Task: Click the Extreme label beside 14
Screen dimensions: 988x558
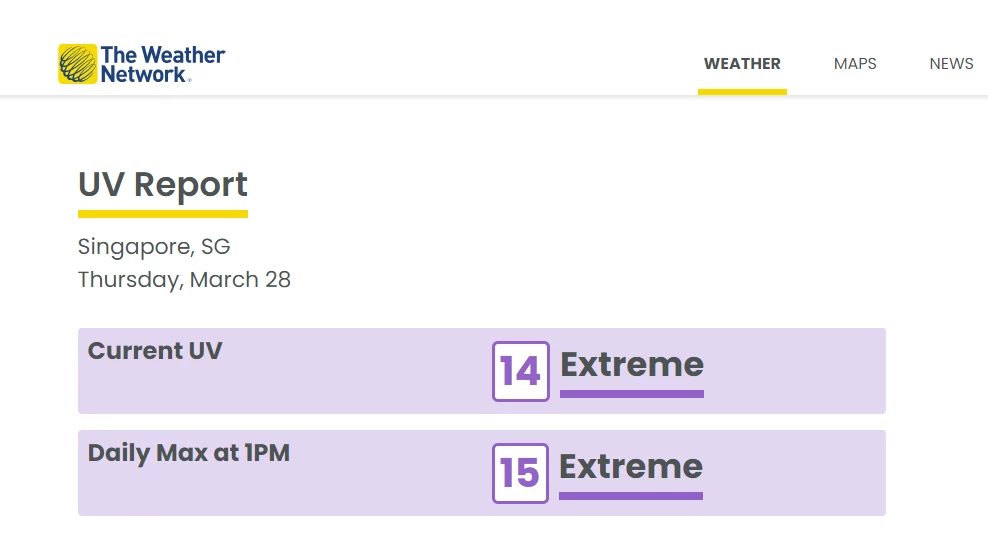Action: [632, 364]
